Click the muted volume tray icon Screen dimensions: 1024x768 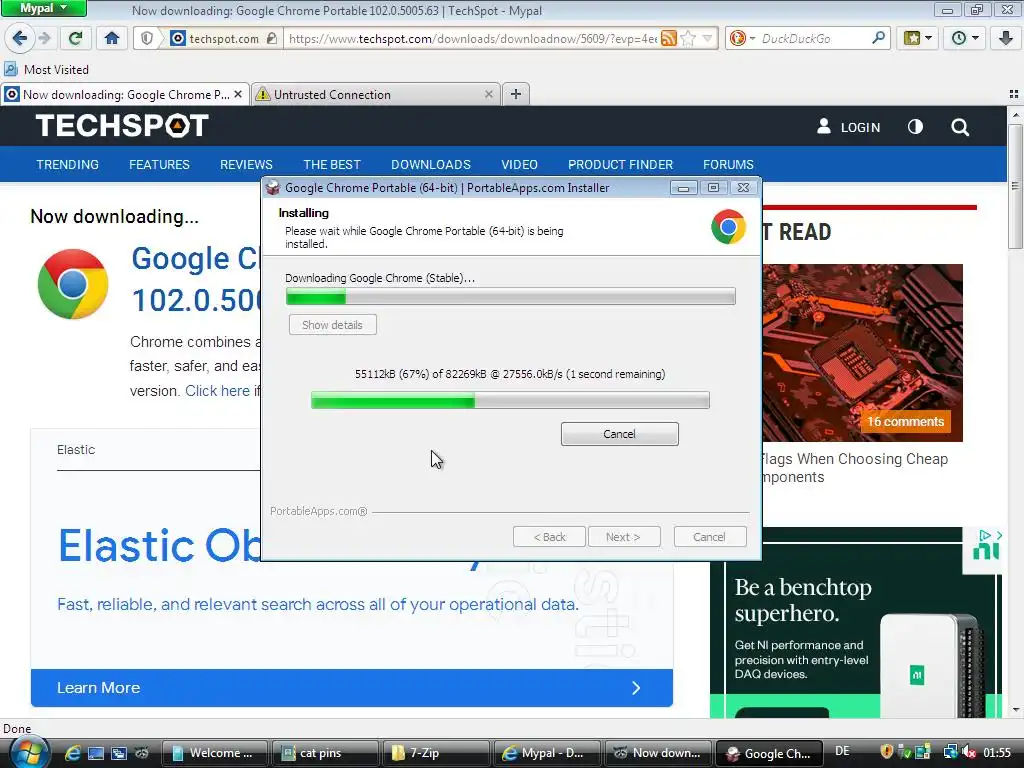click(x=968, y=752)
